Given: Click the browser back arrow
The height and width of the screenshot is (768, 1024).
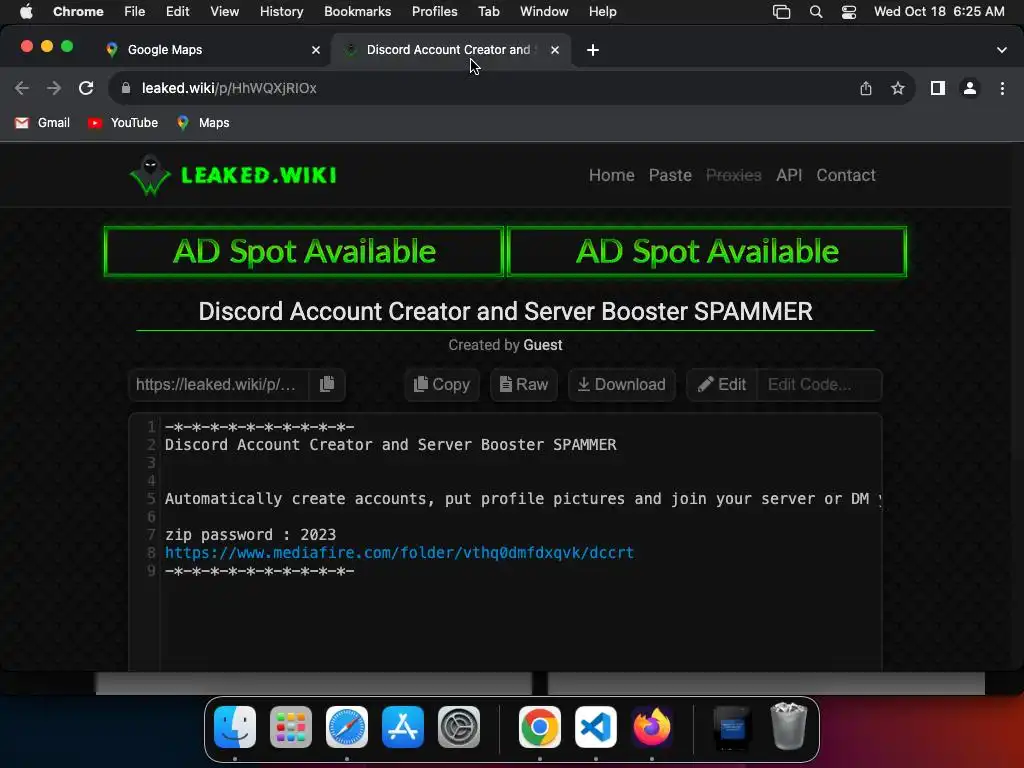Looking at the screenshot, I should click(22, 88).
